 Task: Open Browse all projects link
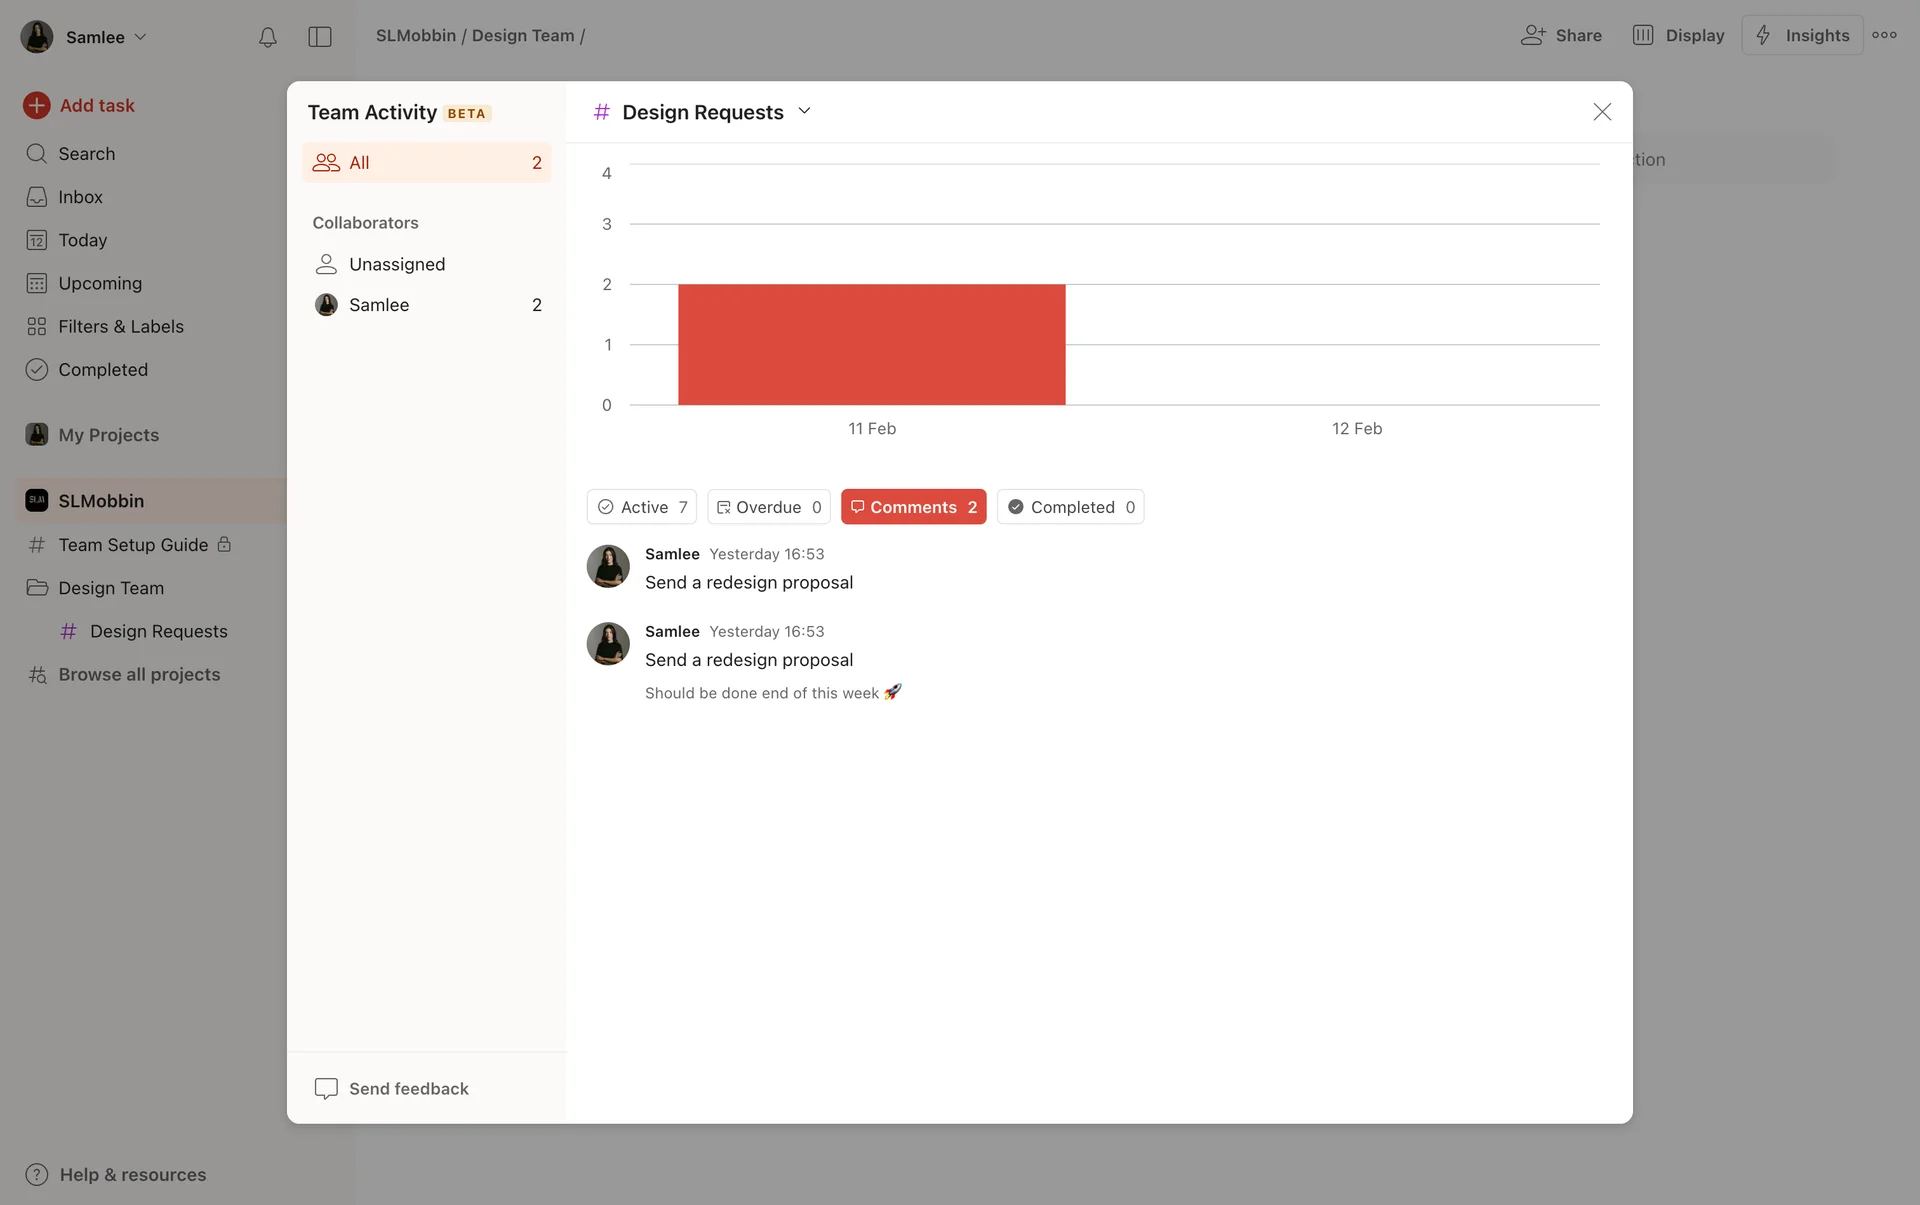[x=139, y=674]
